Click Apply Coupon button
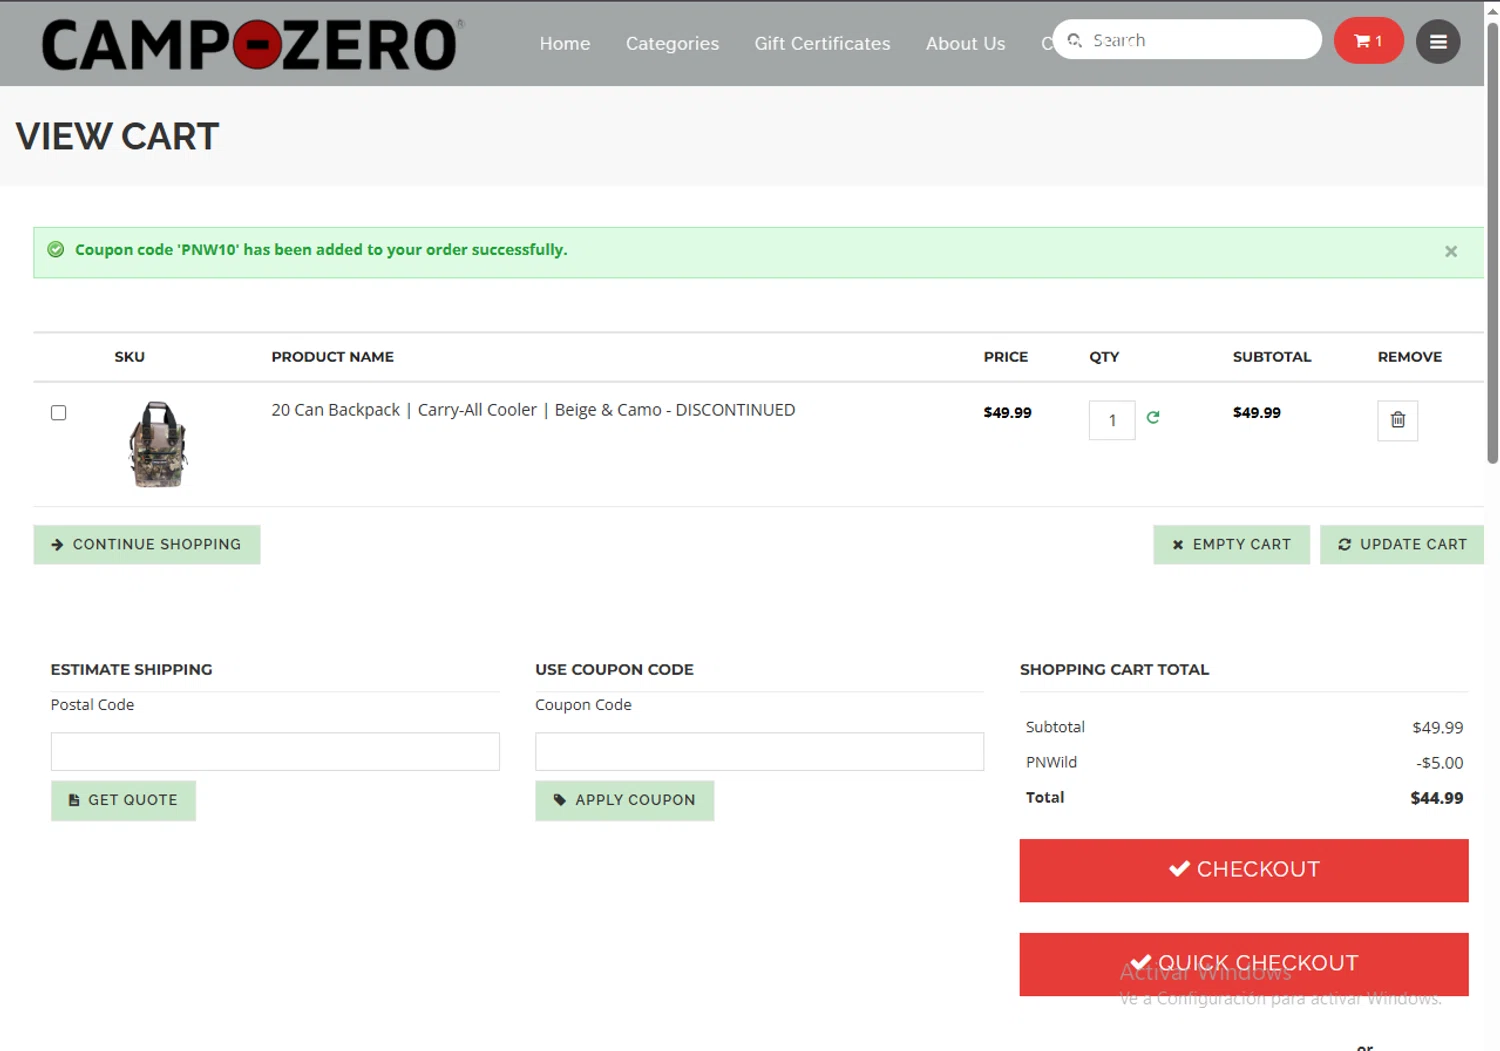This screenshot has height=1051, width=1500. [624, 801]
